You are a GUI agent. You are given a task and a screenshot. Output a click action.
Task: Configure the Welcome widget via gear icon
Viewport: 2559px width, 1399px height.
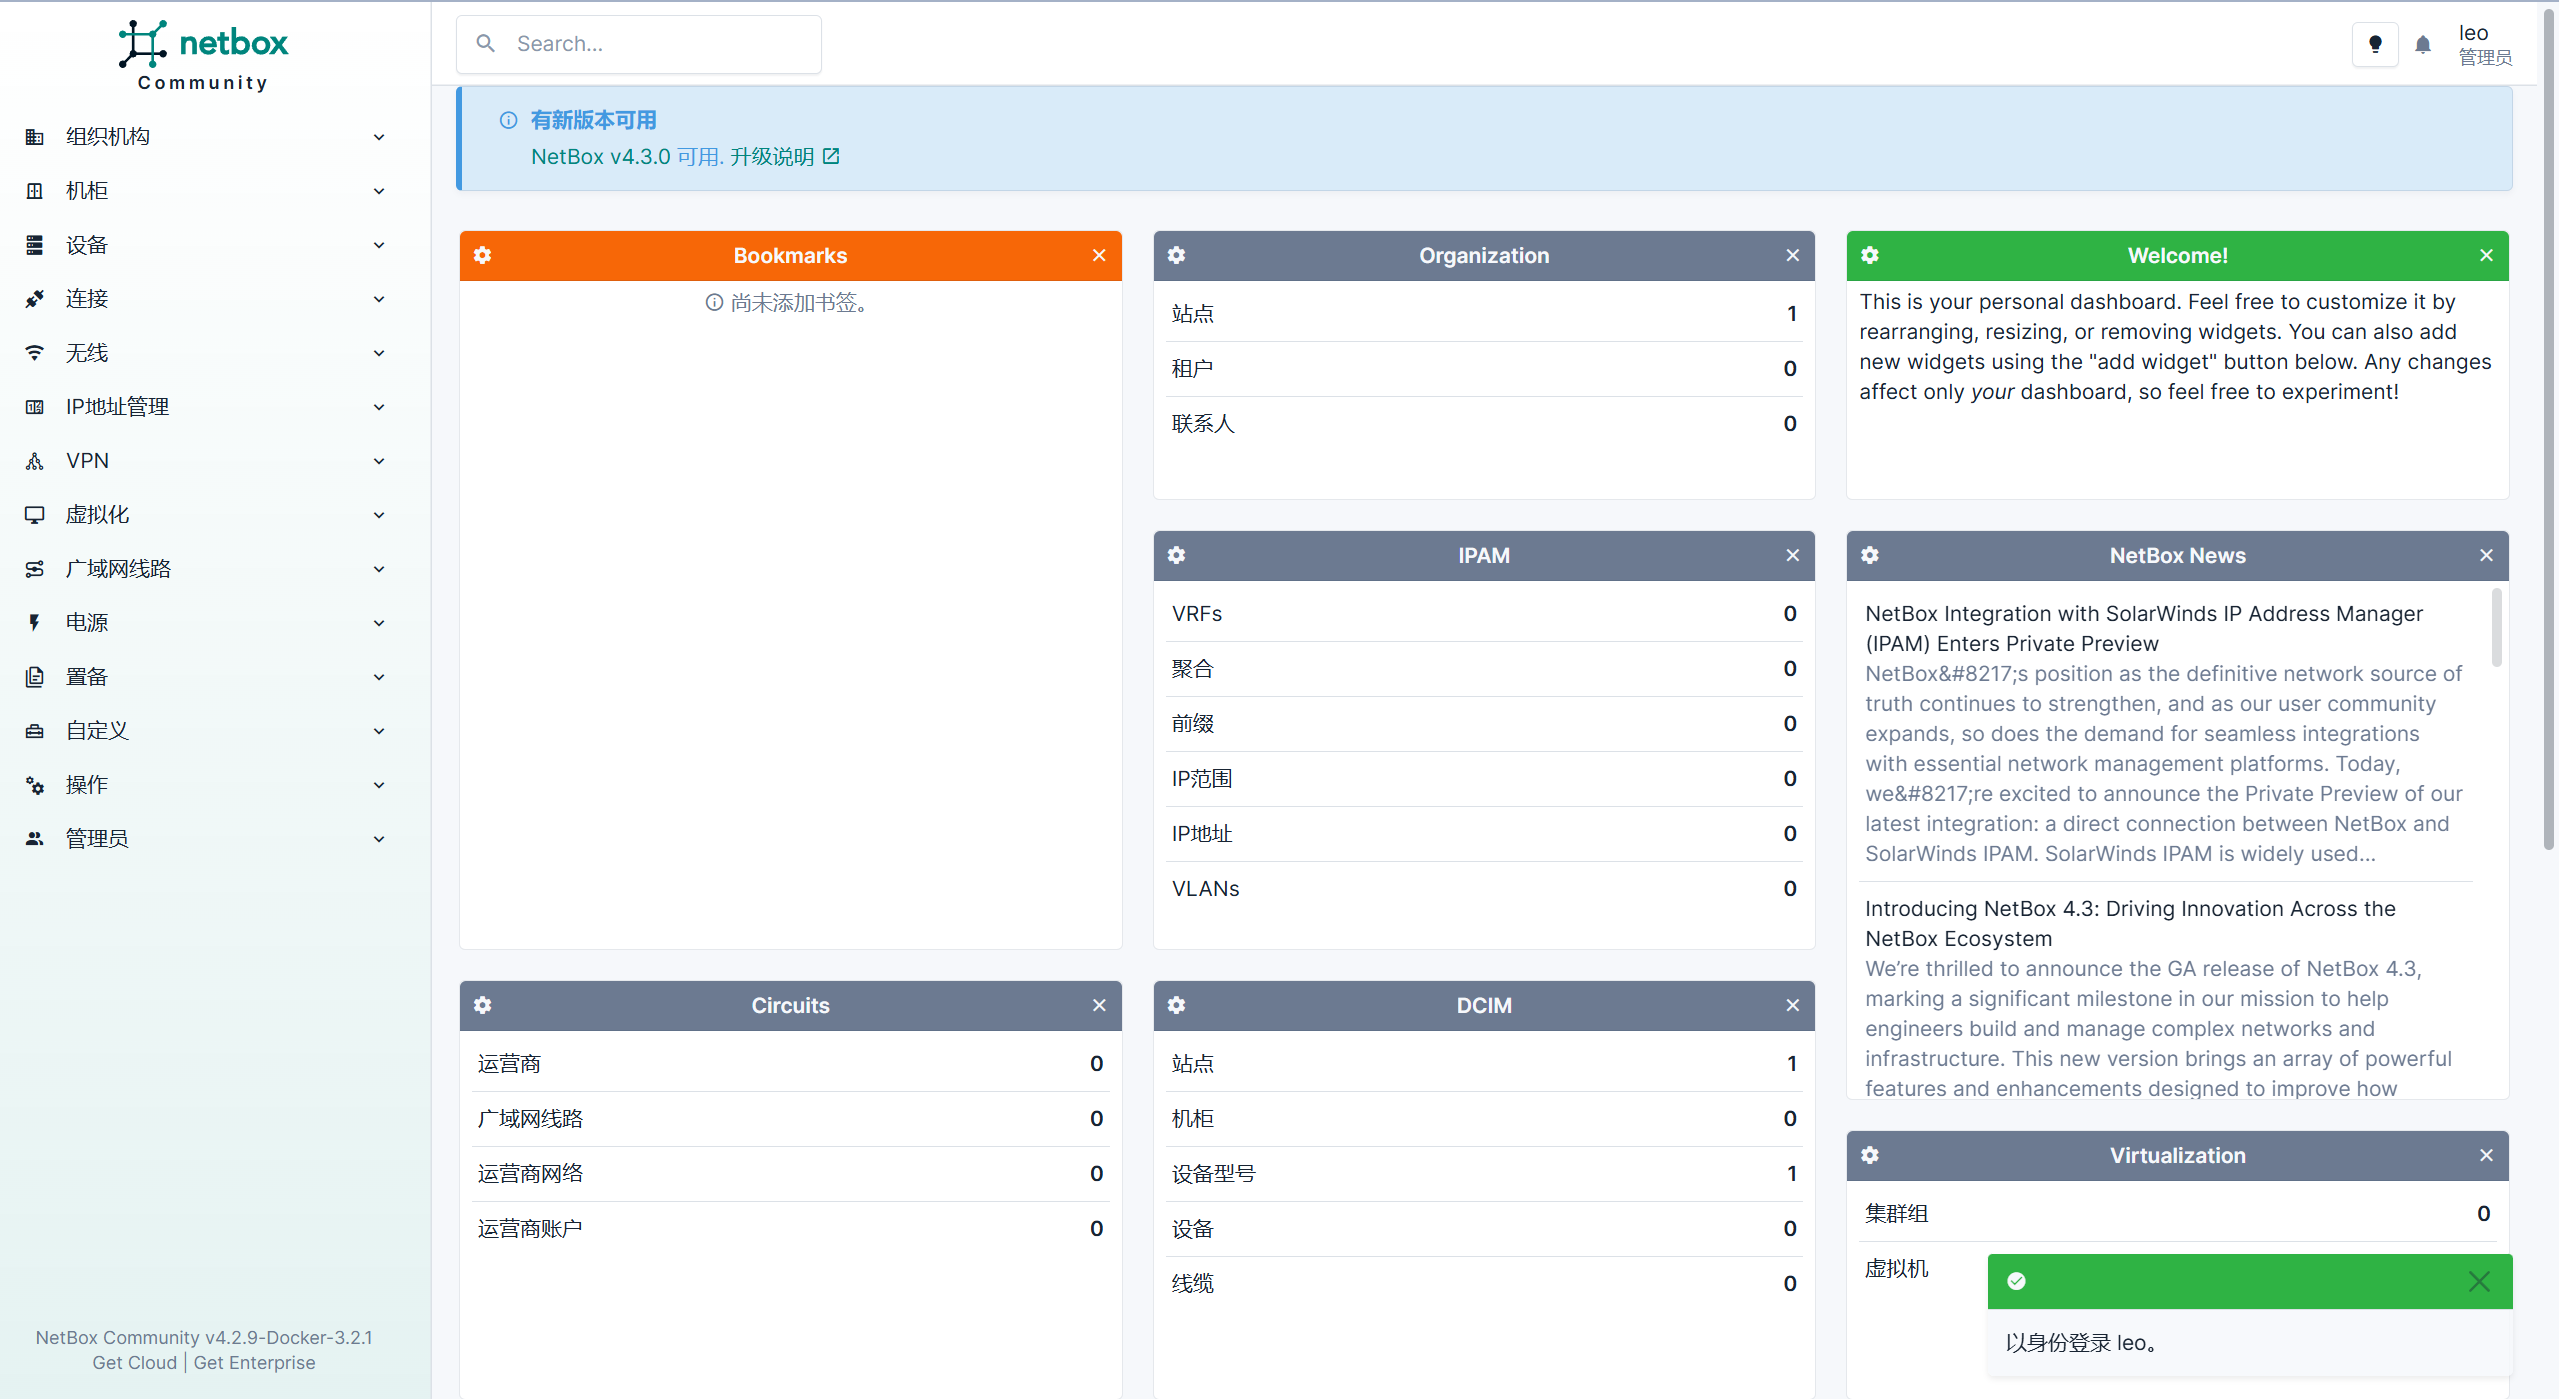click(1870, 255)
